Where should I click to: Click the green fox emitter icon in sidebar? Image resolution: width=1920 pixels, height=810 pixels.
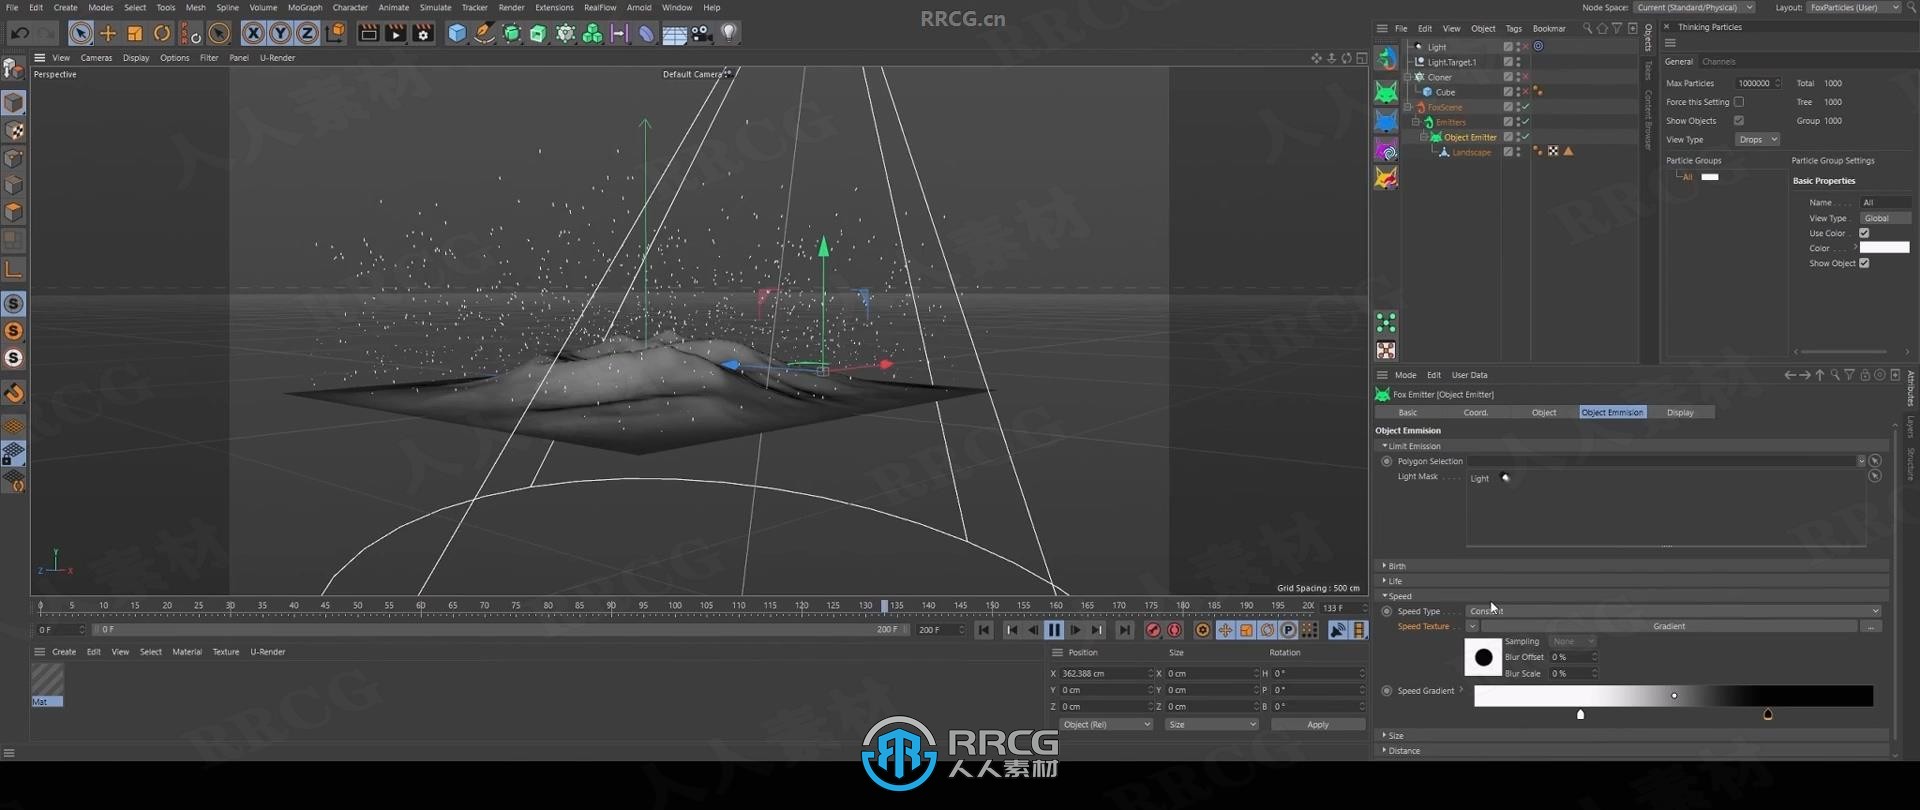tap(1386, 93)
